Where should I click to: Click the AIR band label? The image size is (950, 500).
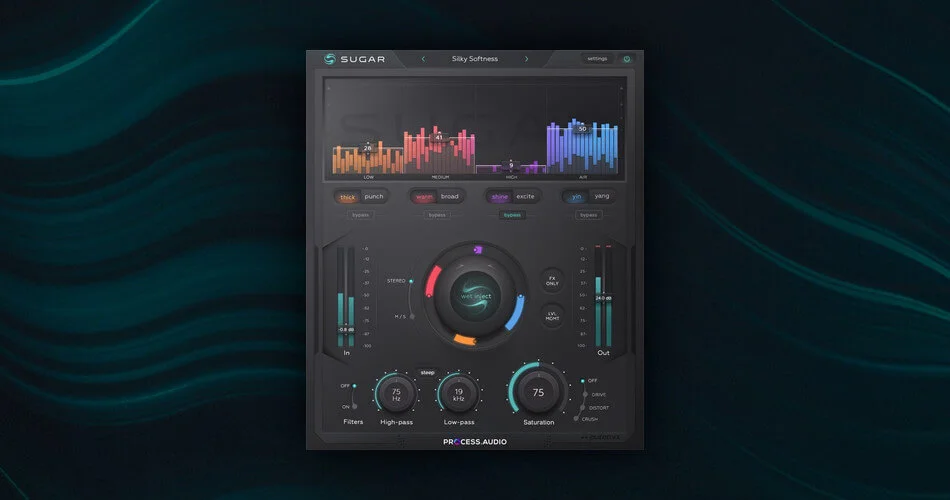click(583, 177)
